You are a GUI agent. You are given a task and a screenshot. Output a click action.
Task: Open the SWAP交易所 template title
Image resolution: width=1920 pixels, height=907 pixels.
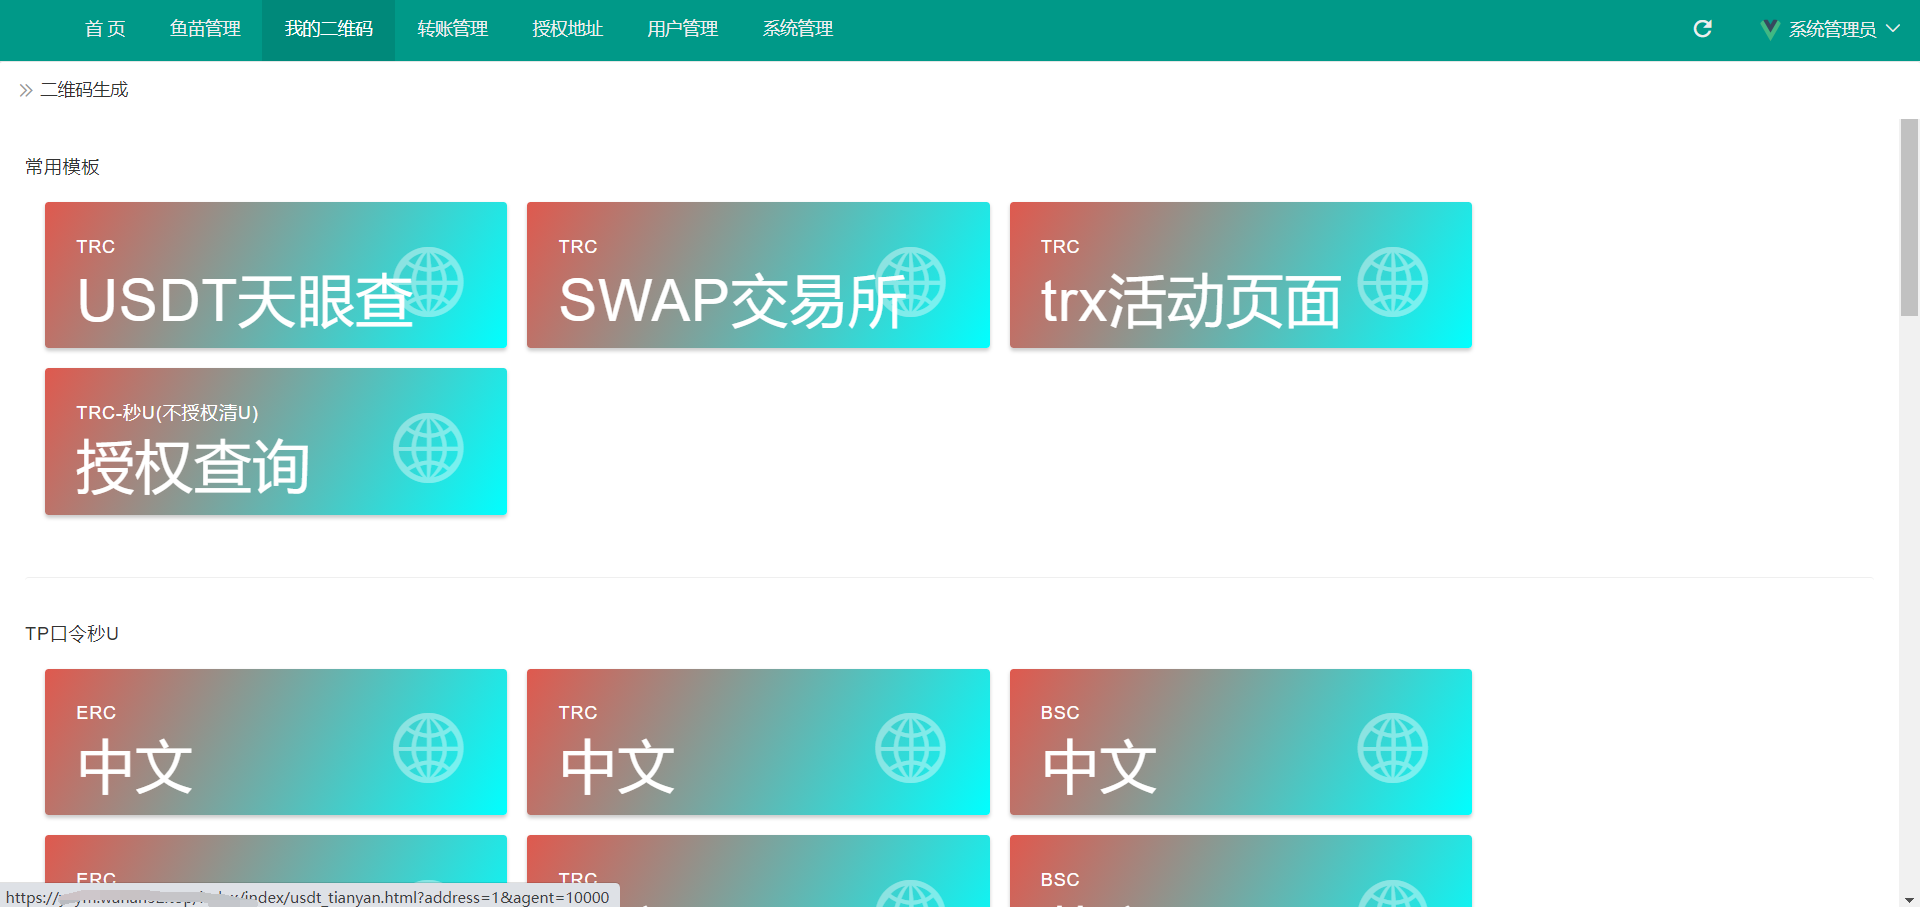pos(732,300)
